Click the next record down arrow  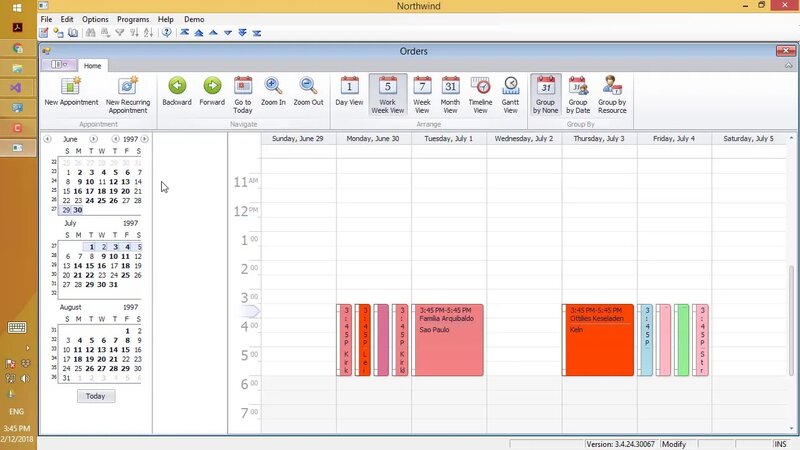pos(228,33)
